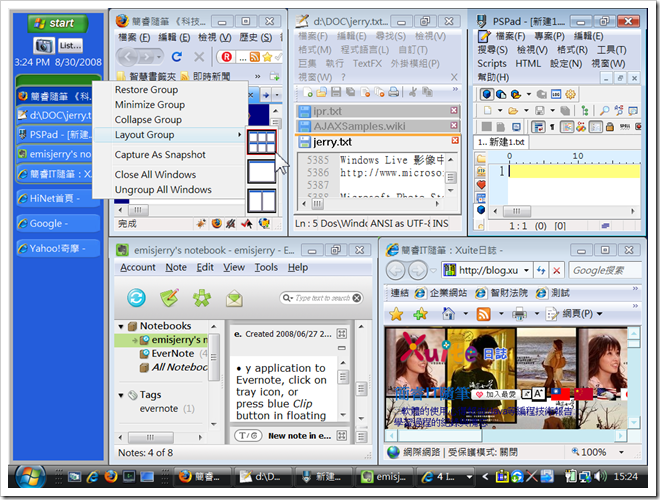Screen dimensions: 660x500
Task: Click IE print icon
Action: tap(519, 314)
